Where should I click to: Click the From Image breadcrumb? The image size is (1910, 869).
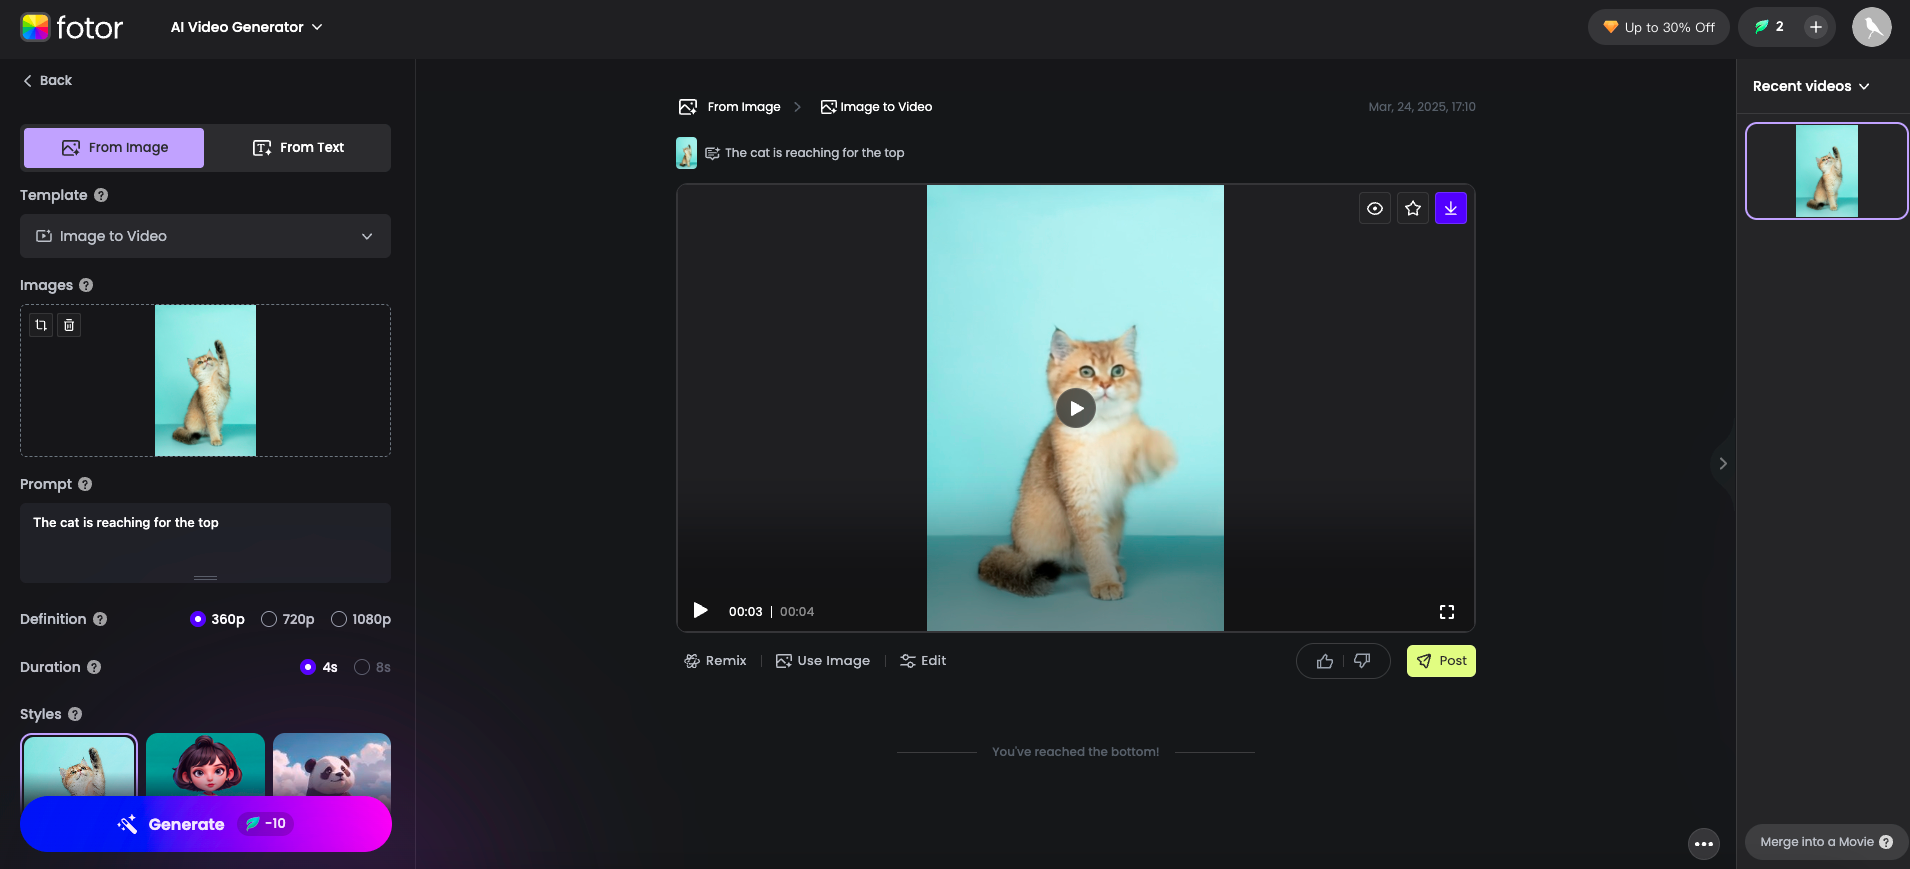730,107
